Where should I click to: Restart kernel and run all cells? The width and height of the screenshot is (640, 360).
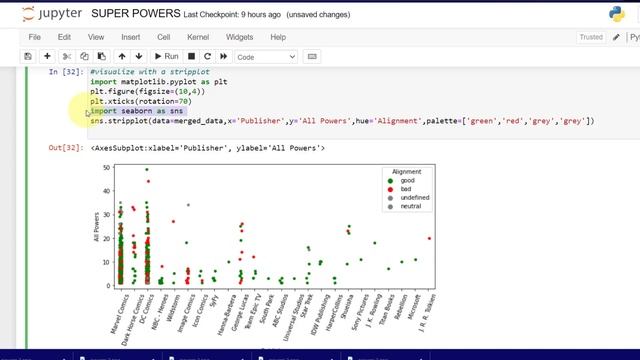click(x=224, y=57)
